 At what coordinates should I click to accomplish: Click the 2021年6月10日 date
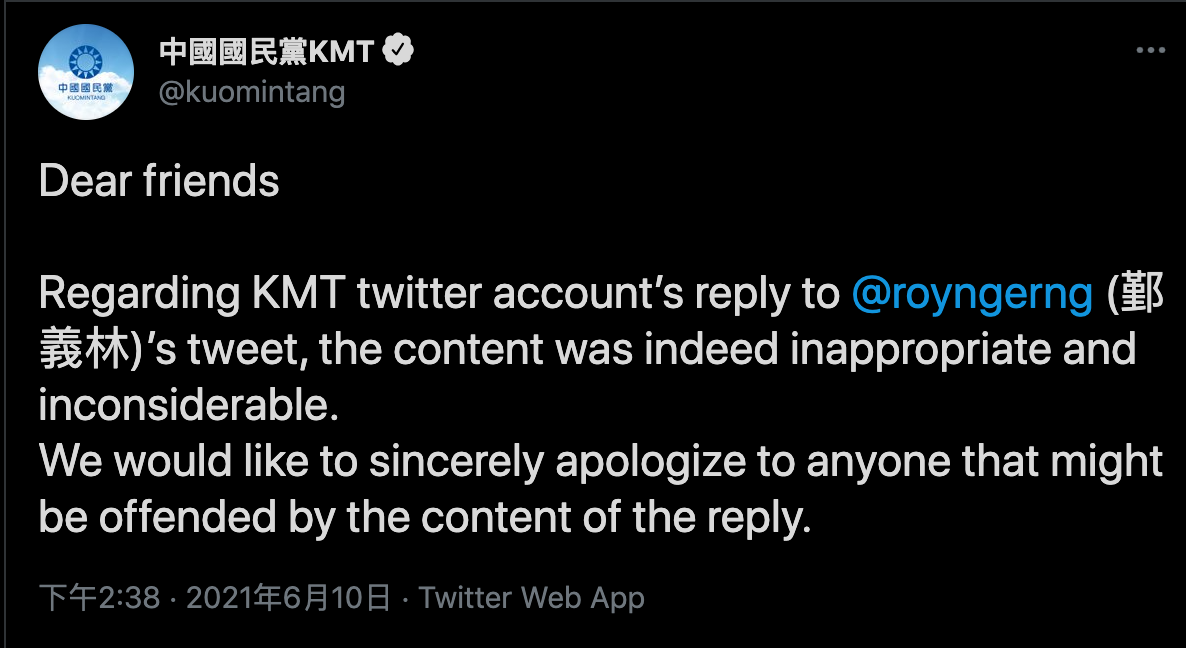coord(288,598)
